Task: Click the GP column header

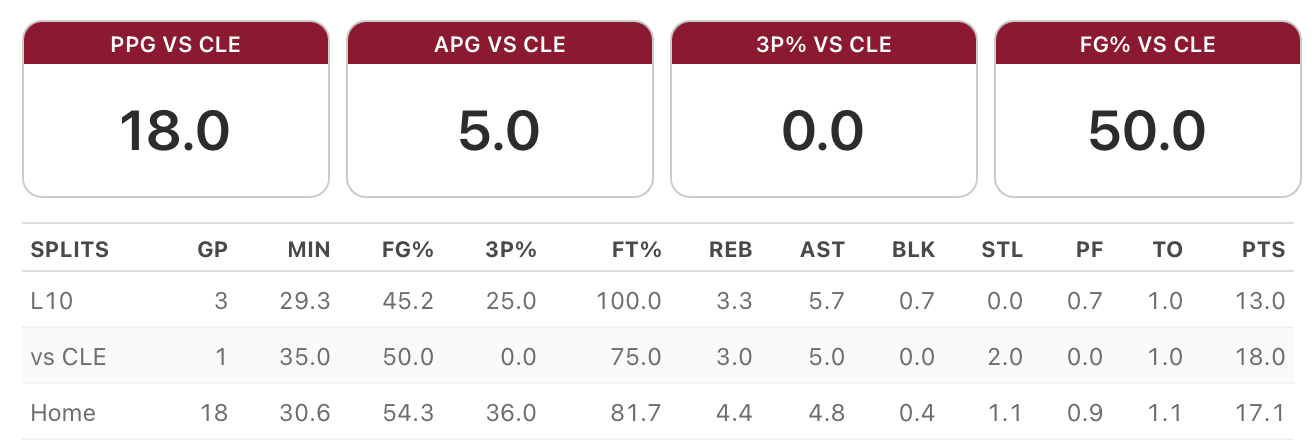Action: (x=213, y=250)
